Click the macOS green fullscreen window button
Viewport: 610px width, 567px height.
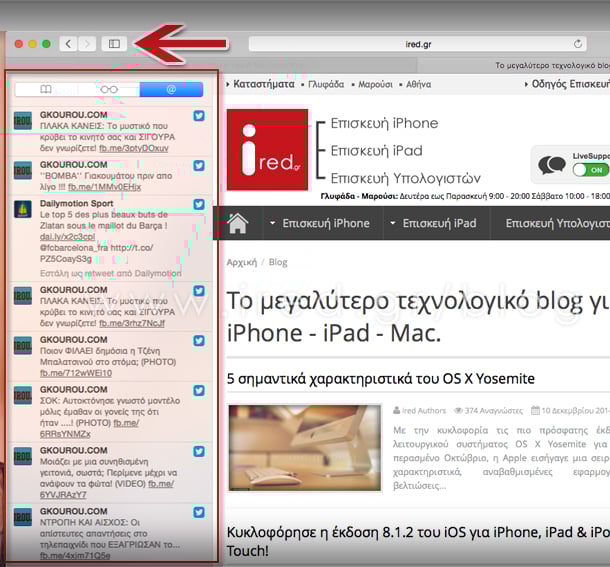pos(46,44)
